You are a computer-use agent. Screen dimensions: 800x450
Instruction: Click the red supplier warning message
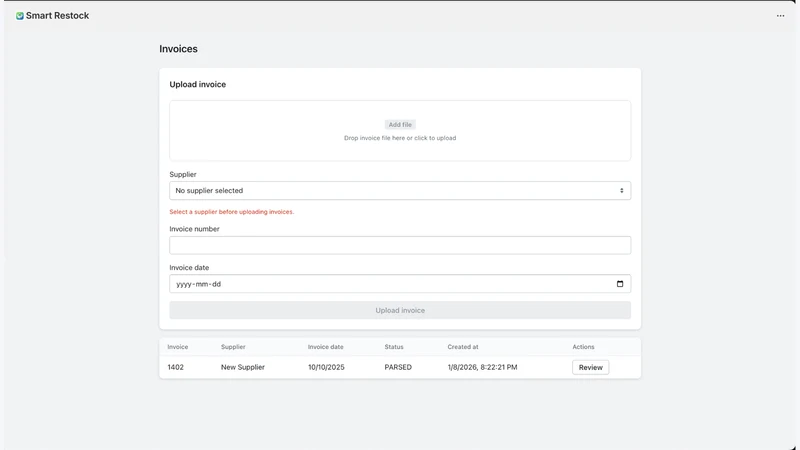pyautogui.click(x=232, y=212)
